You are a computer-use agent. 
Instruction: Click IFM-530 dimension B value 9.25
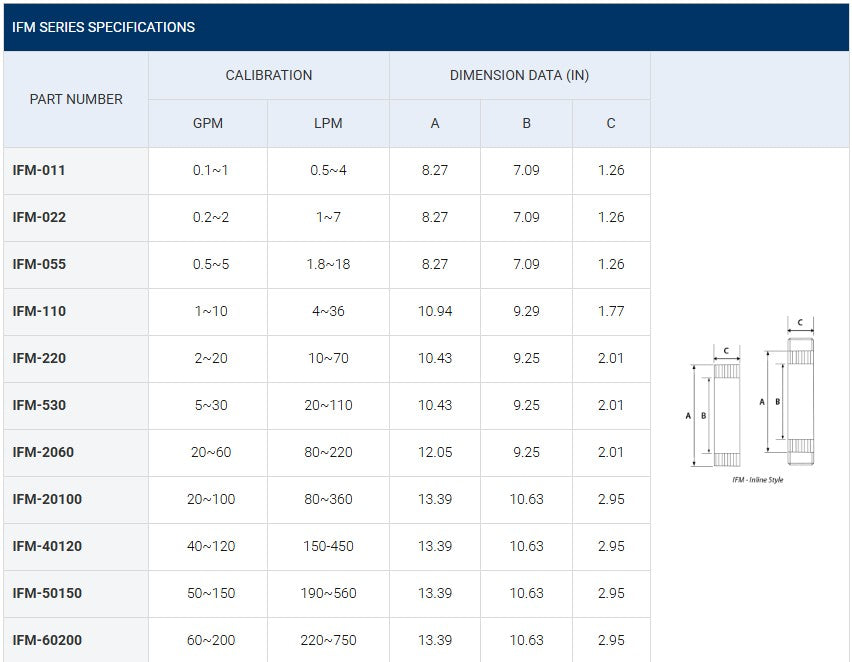tap(526, 405)
